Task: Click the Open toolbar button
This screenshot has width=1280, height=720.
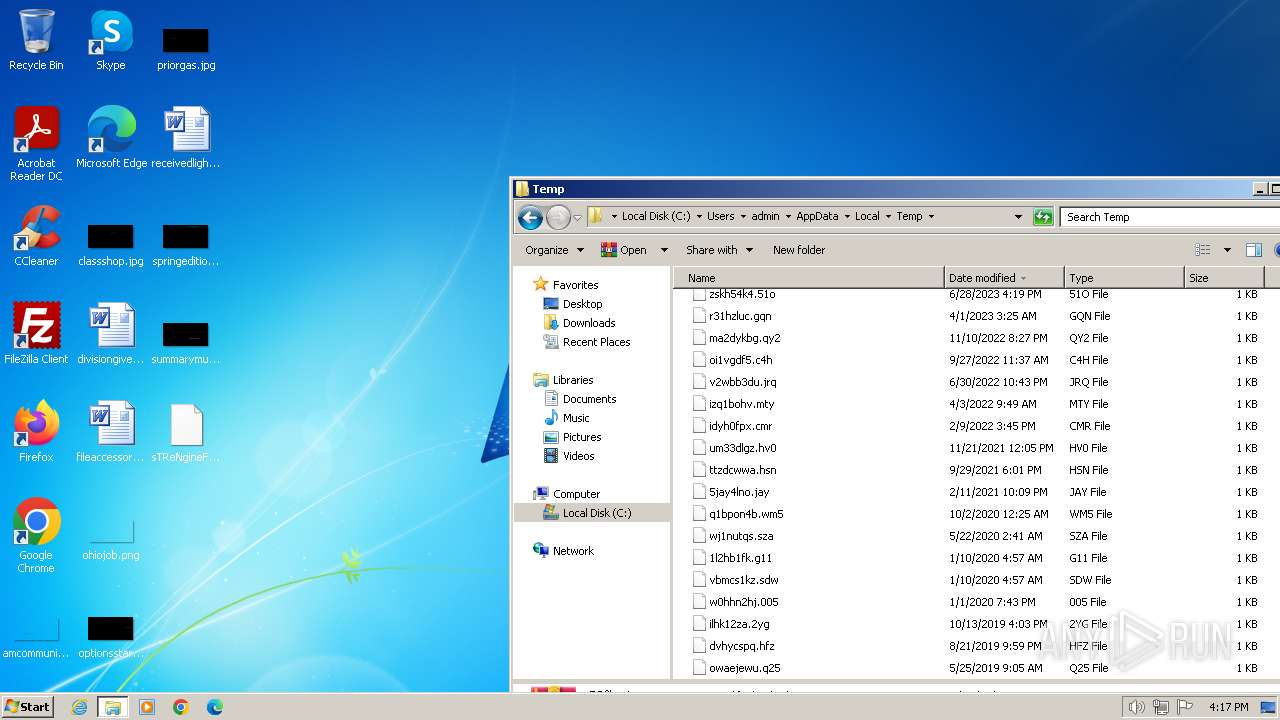Action: point(625,250)
